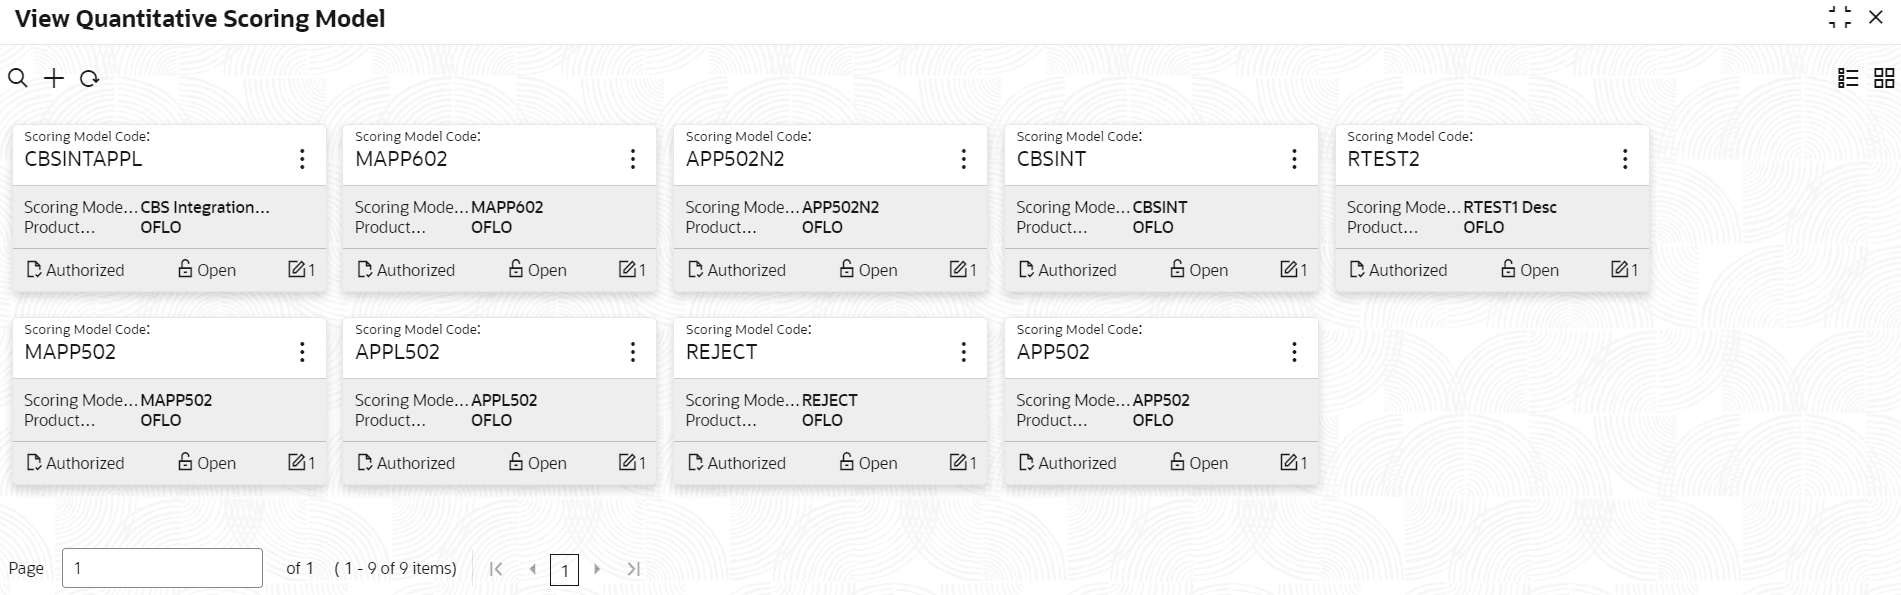Viewport: 1901px width, 595px height.
Task: Select page 1 in pagination
Action: (564, 570)
